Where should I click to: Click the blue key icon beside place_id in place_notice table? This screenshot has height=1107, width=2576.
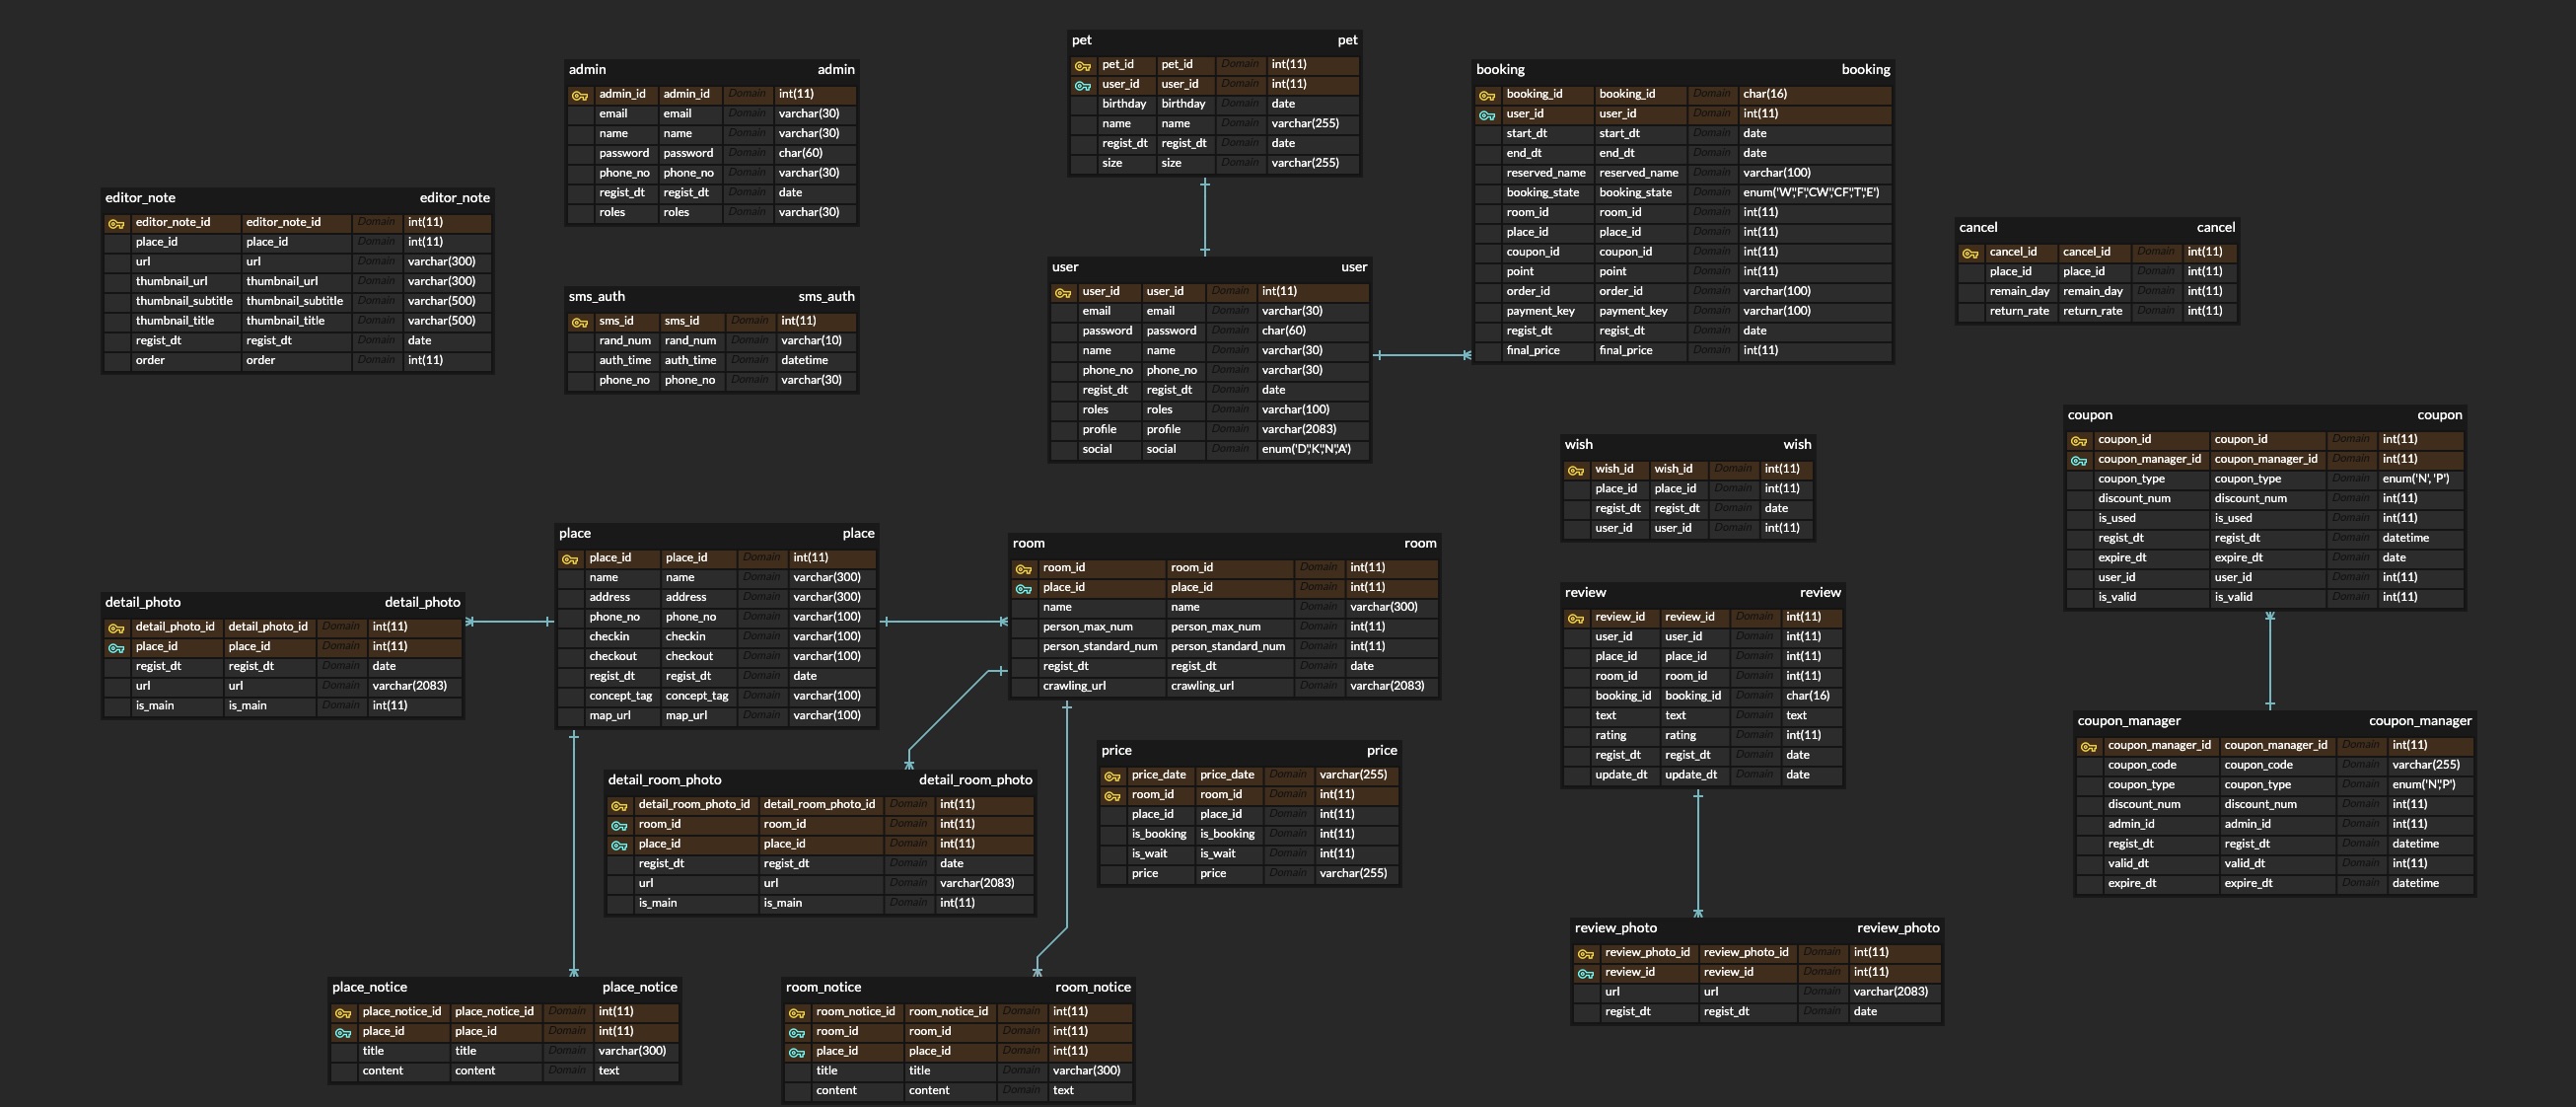pos(343,1033)
